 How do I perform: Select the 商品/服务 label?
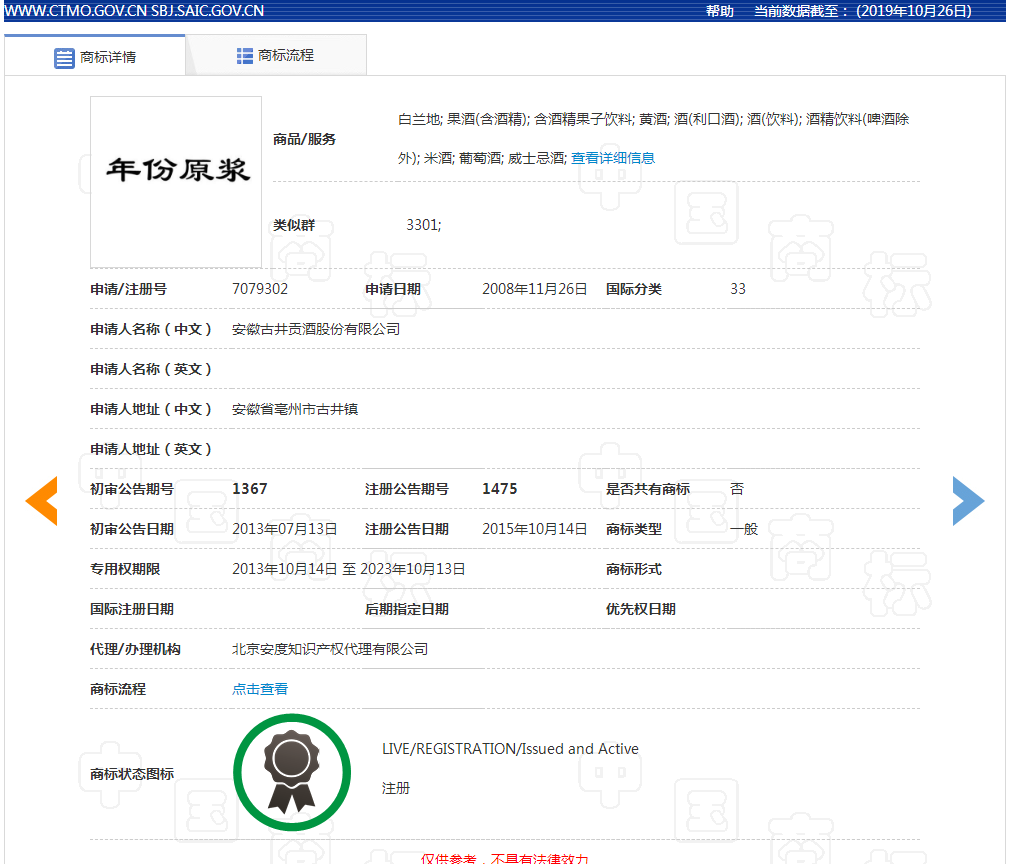tap(304, 139)
